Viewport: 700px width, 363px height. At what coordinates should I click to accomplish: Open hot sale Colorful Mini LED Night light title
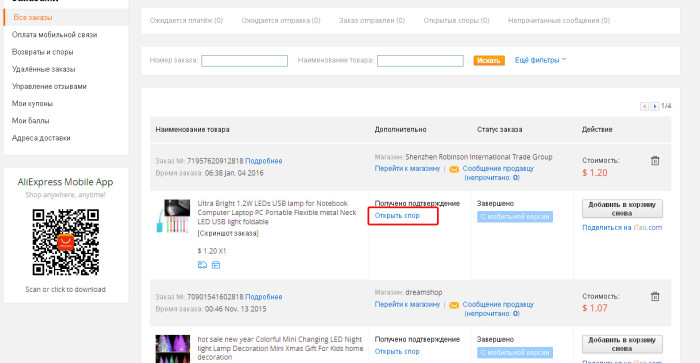[x=280, y=348]
